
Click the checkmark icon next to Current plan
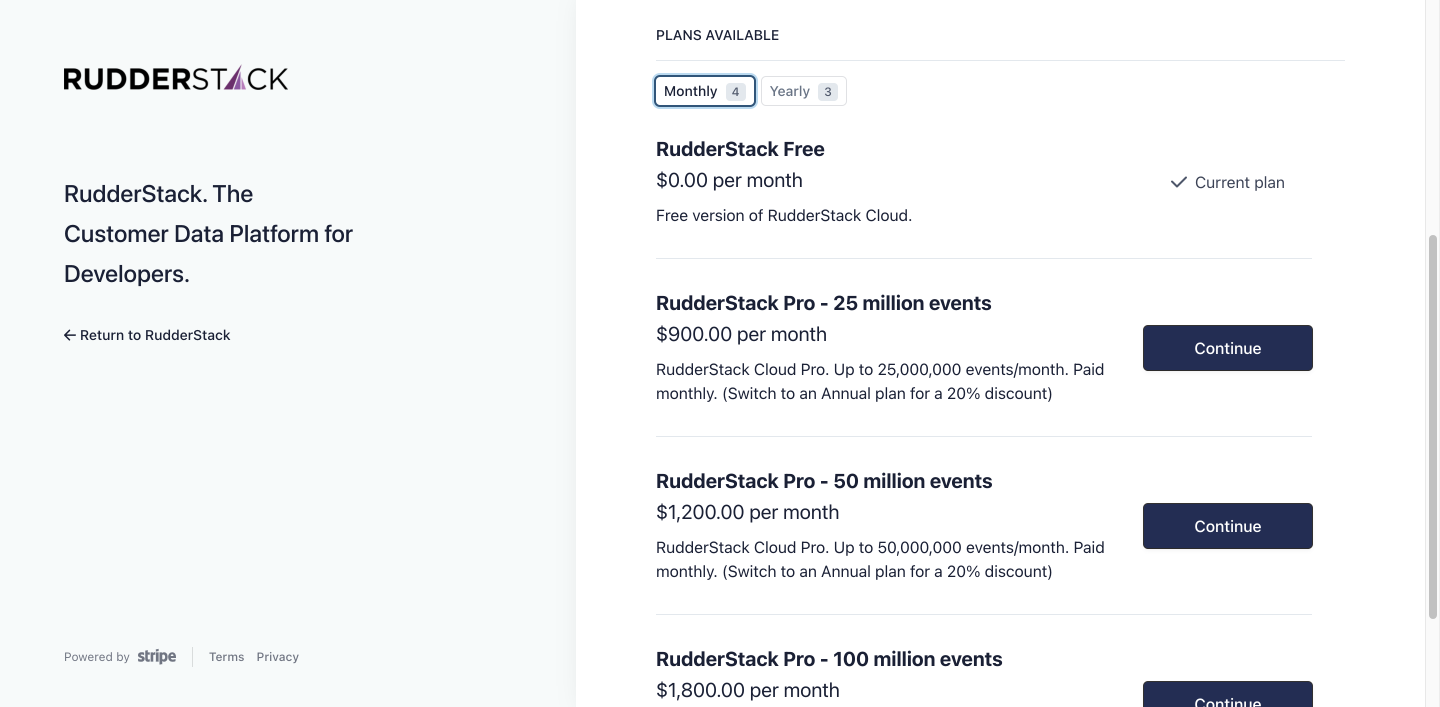[1179, 182]
